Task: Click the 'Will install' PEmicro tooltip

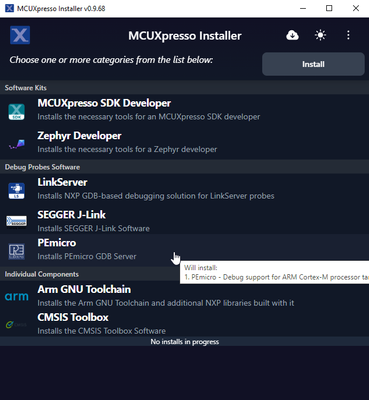Action: [x=274, y=272]
